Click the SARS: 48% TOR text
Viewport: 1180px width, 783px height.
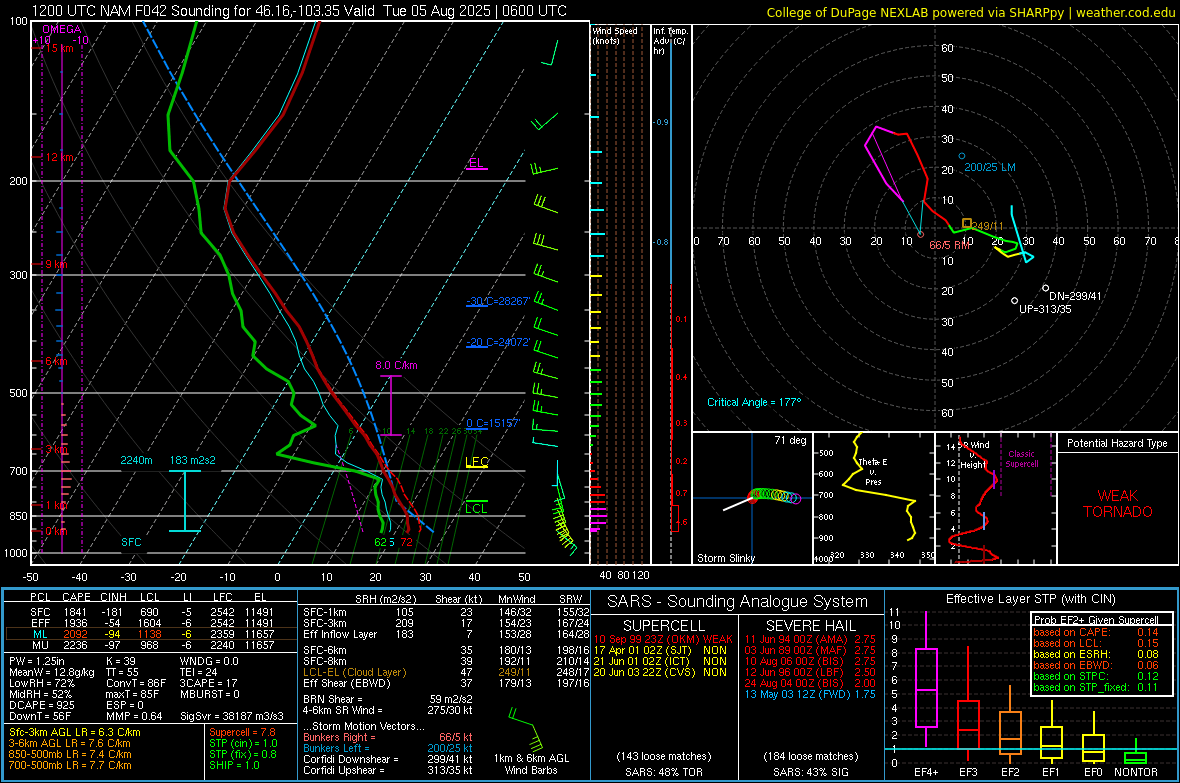pos(663,772)
